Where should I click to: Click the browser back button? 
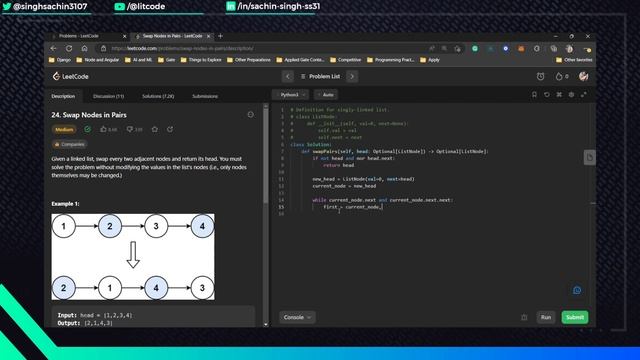(53, 48)
